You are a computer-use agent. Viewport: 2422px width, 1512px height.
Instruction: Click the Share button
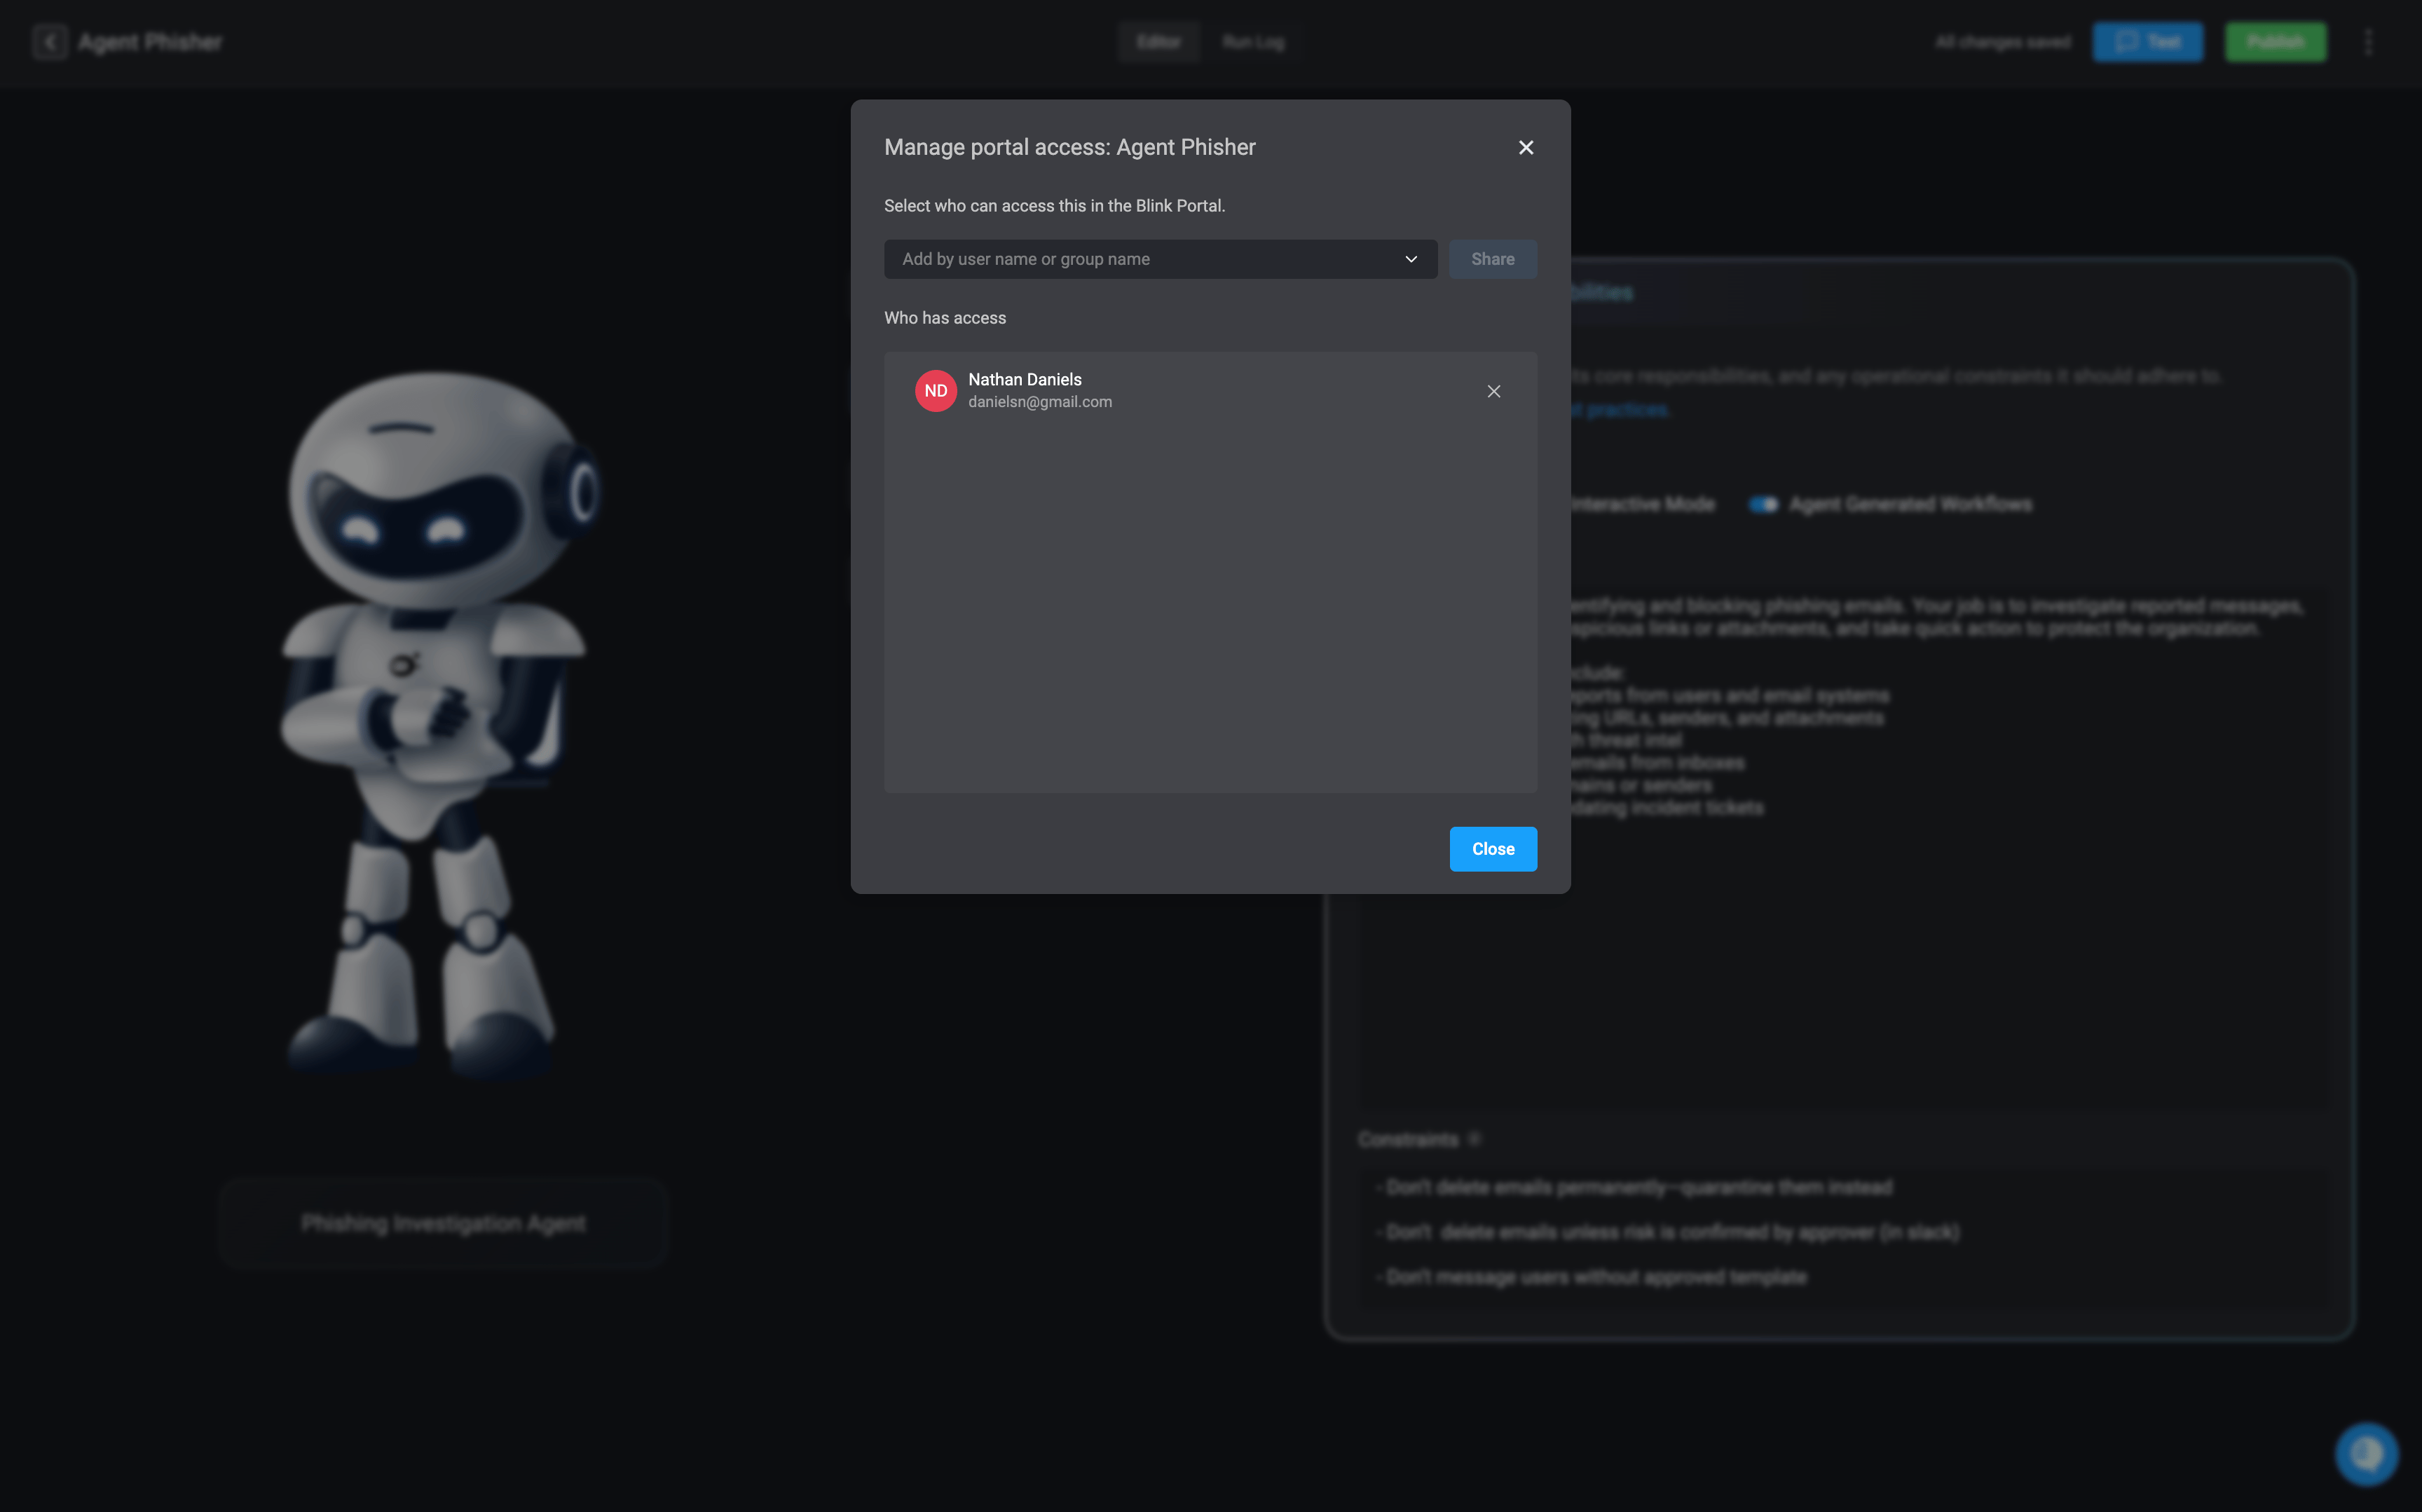1492,259
